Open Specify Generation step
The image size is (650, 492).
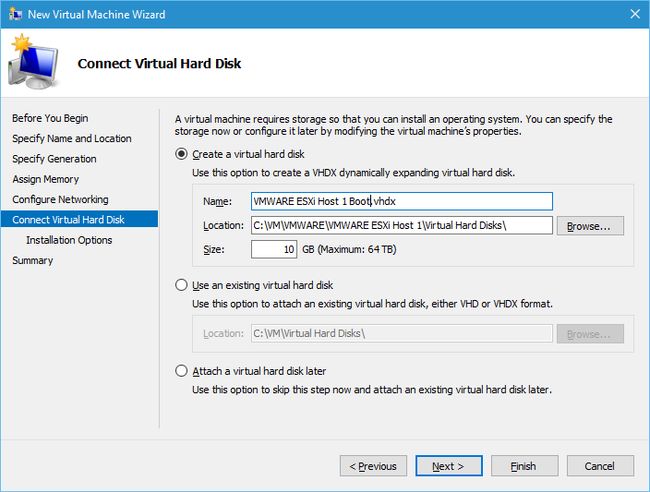(54, 159)
